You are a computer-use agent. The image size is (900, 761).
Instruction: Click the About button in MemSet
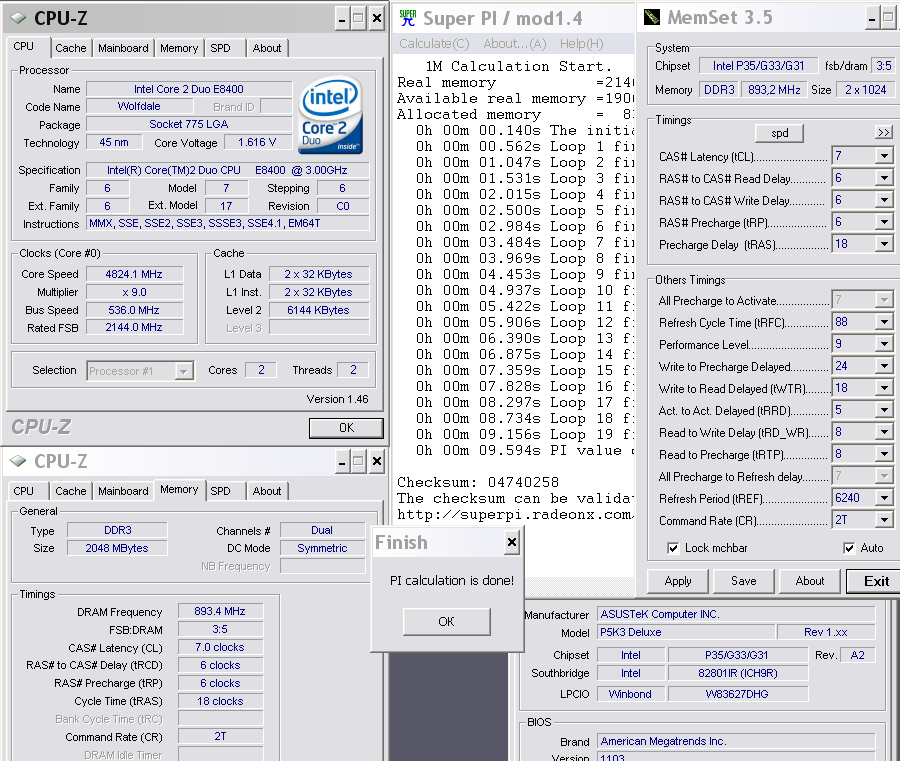point(809,581)
